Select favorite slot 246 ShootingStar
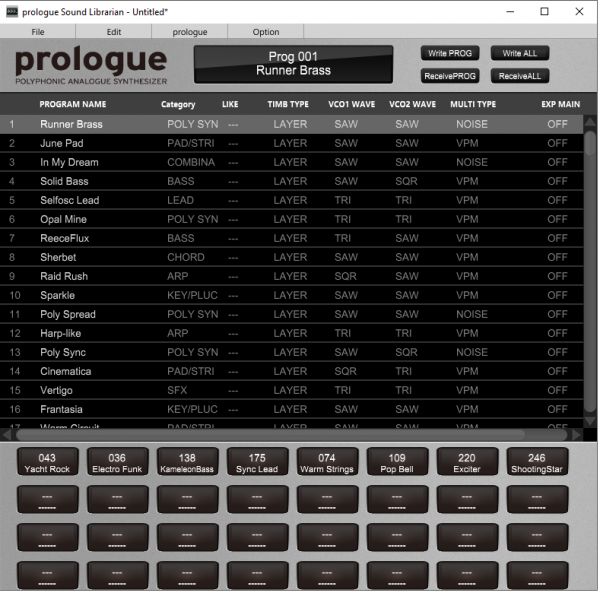This screenshot has width=600, height=593. click(537, 462)
